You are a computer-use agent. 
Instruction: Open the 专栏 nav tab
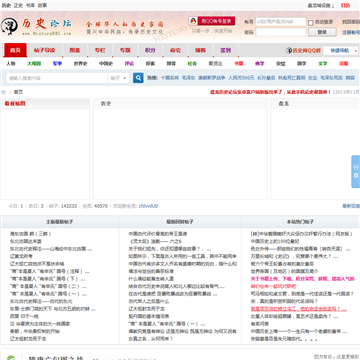point(100,50)
